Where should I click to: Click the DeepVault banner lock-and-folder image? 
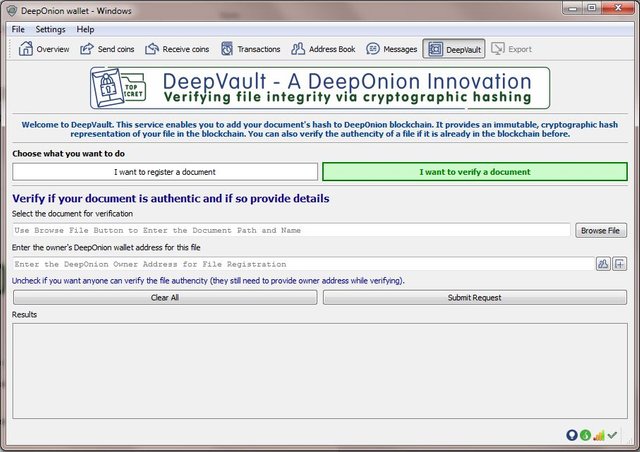[x=118, y=88]
